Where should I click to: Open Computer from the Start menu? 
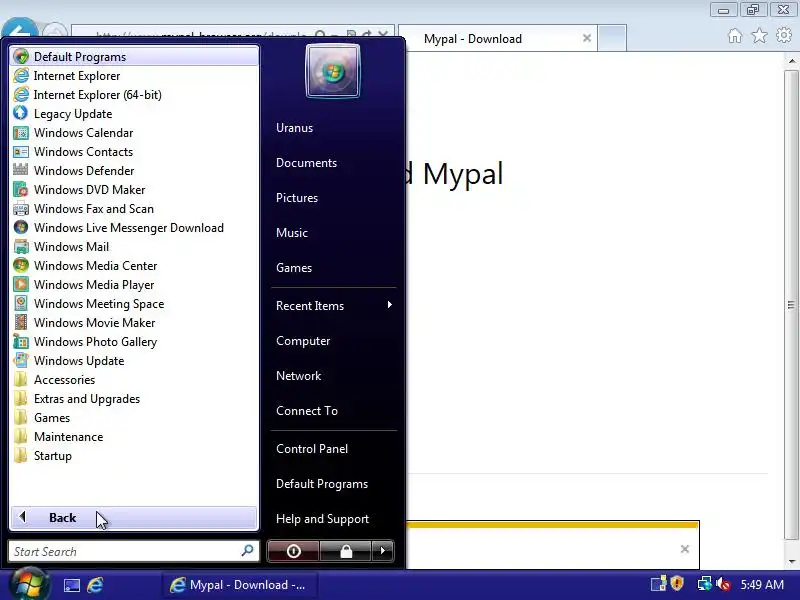(303, 341)
